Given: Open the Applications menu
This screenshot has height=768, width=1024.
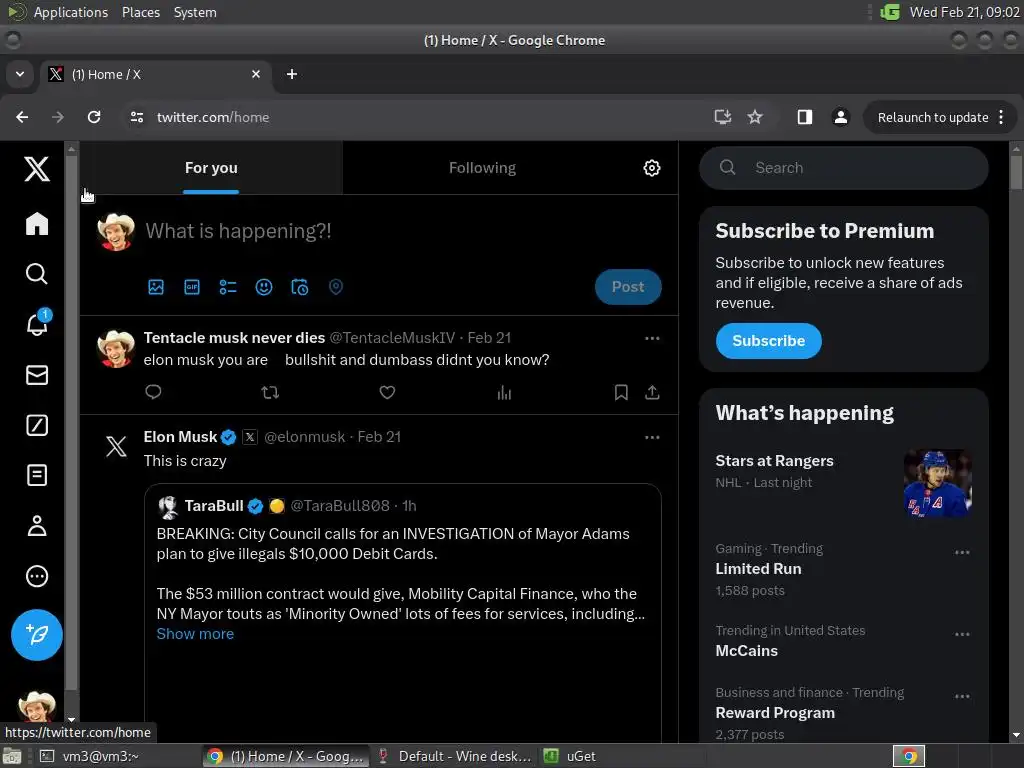Looking at the screenshot, I should pos(71,12).
